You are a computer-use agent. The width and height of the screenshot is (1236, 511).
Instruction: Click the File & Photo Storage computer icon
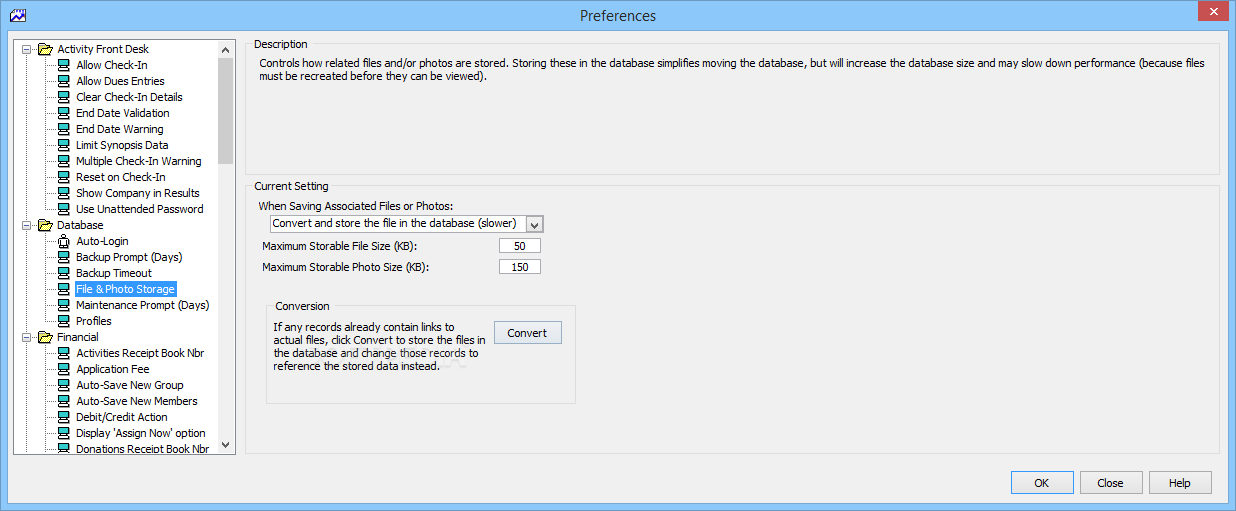click(63, 289)
